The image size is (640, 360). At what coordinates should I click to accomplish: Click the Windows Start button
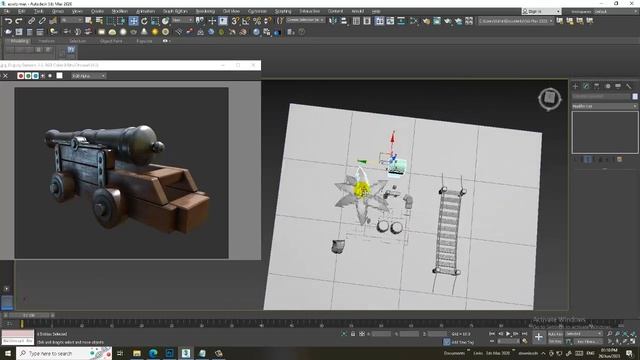[8, 353]
